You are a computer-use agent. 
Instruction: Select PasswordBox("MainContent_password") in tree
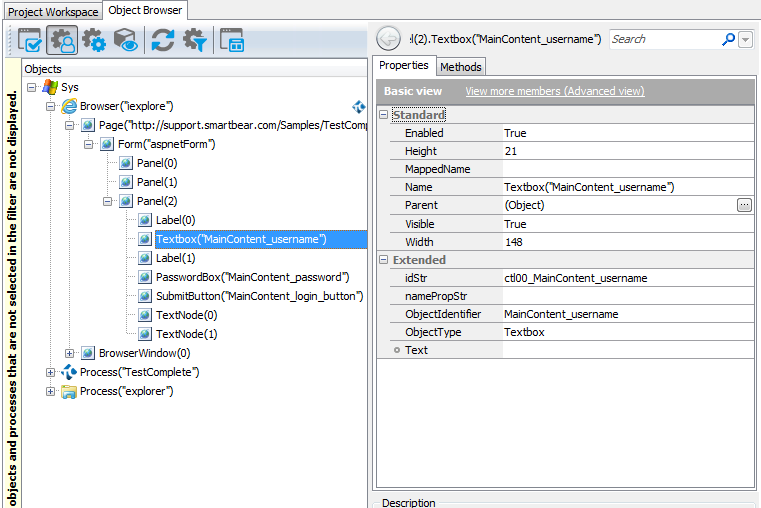[251, 277]
